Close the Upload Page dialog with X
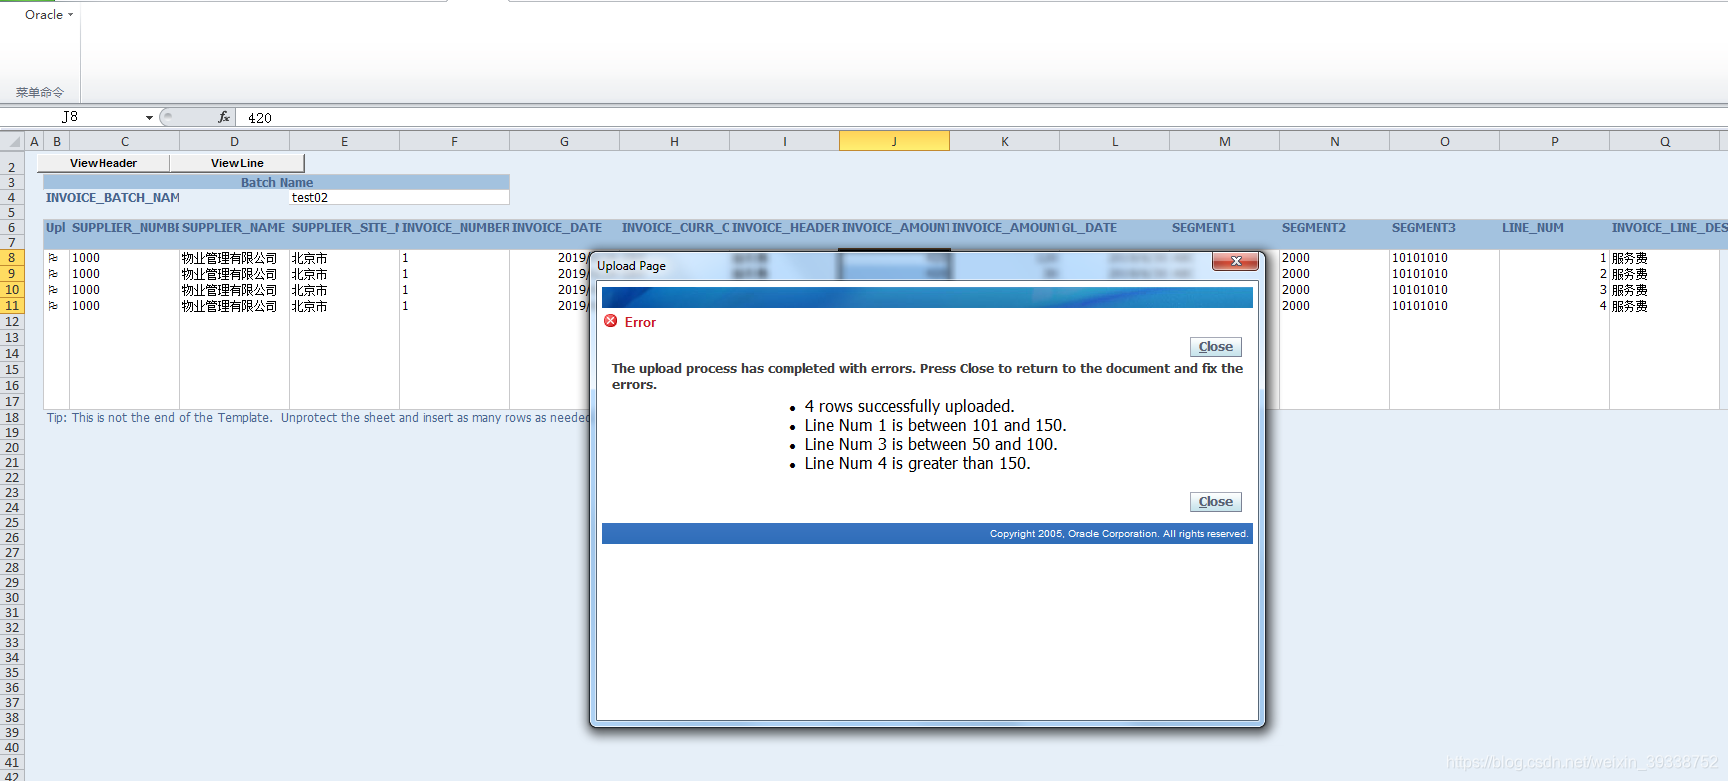The image size is (1728, 781). [x=1237, y=261]
